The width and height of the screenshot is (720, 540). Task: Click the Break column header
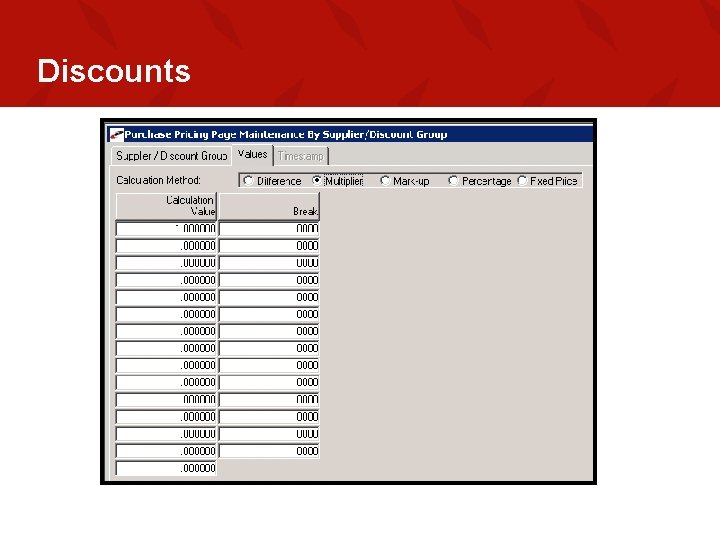point(269,206)
